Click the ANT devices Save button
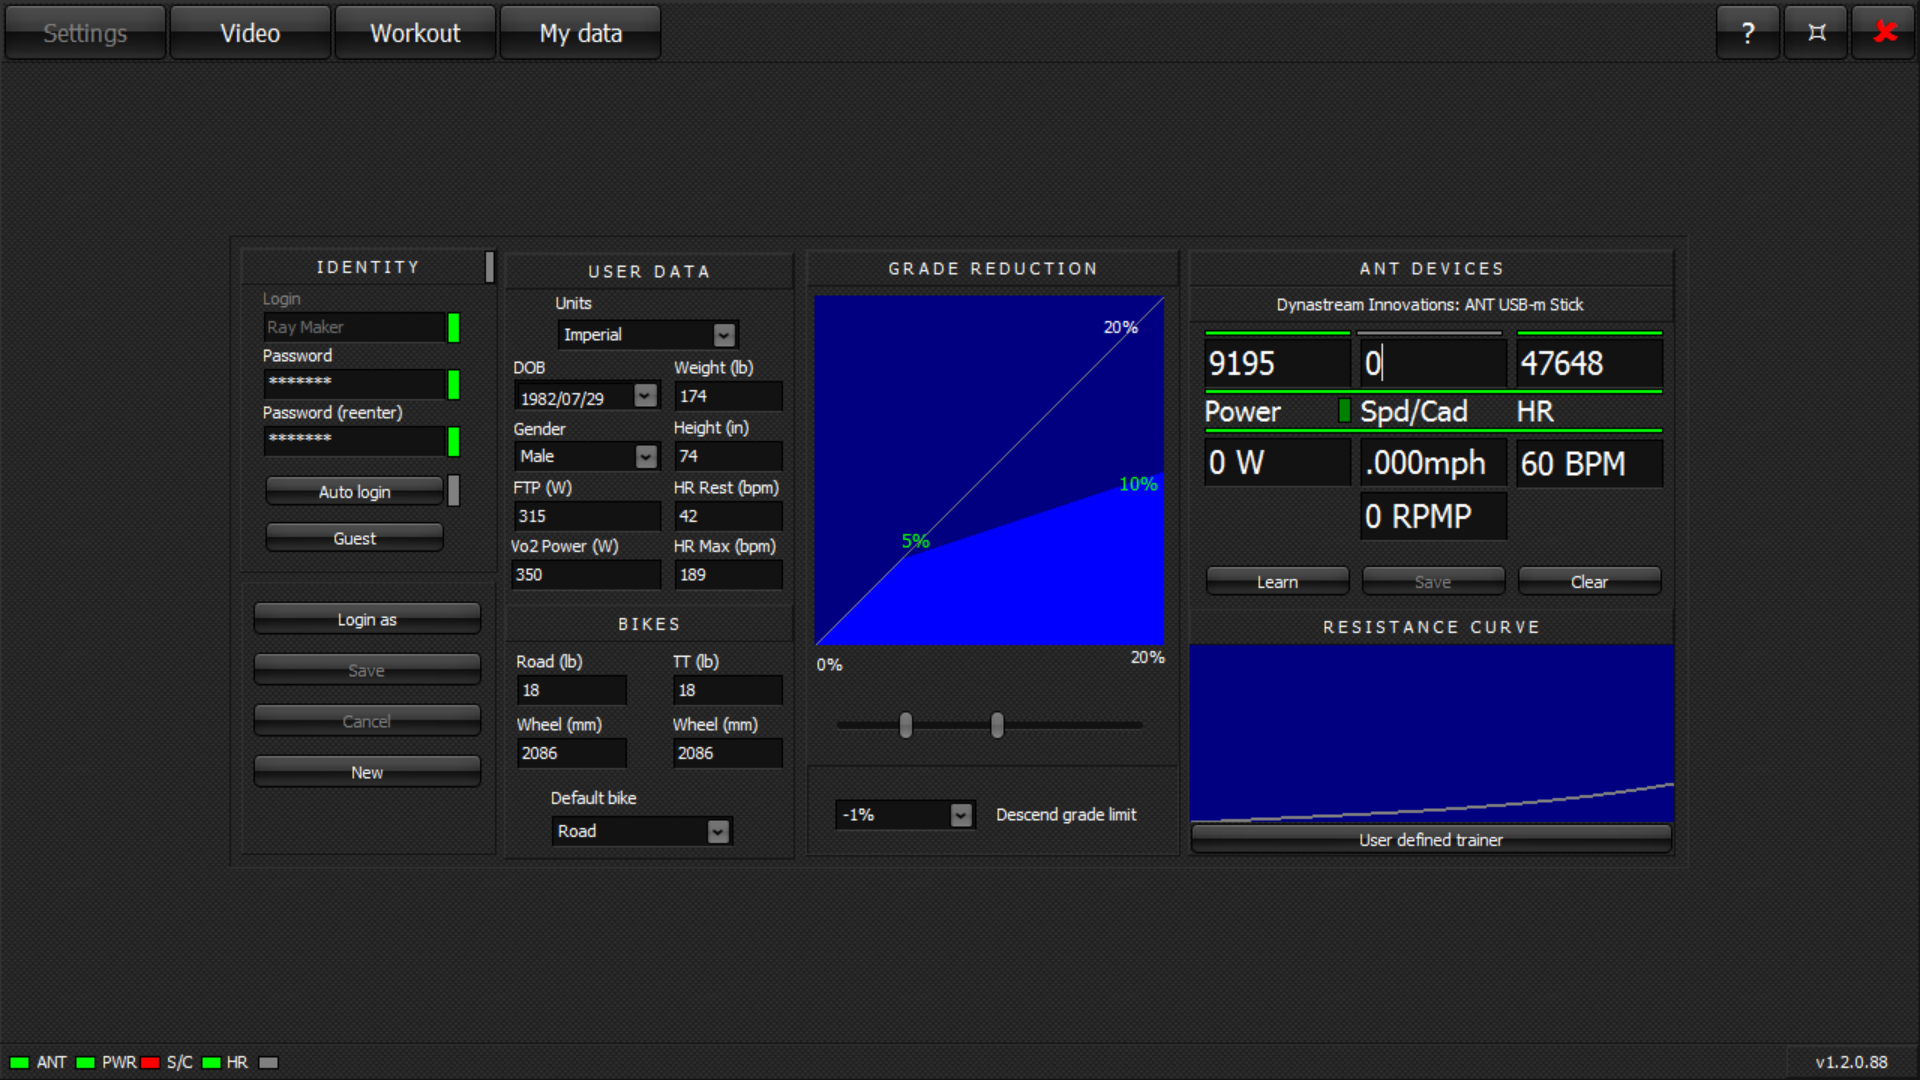The image size is (1920, 1080). 1433,581
